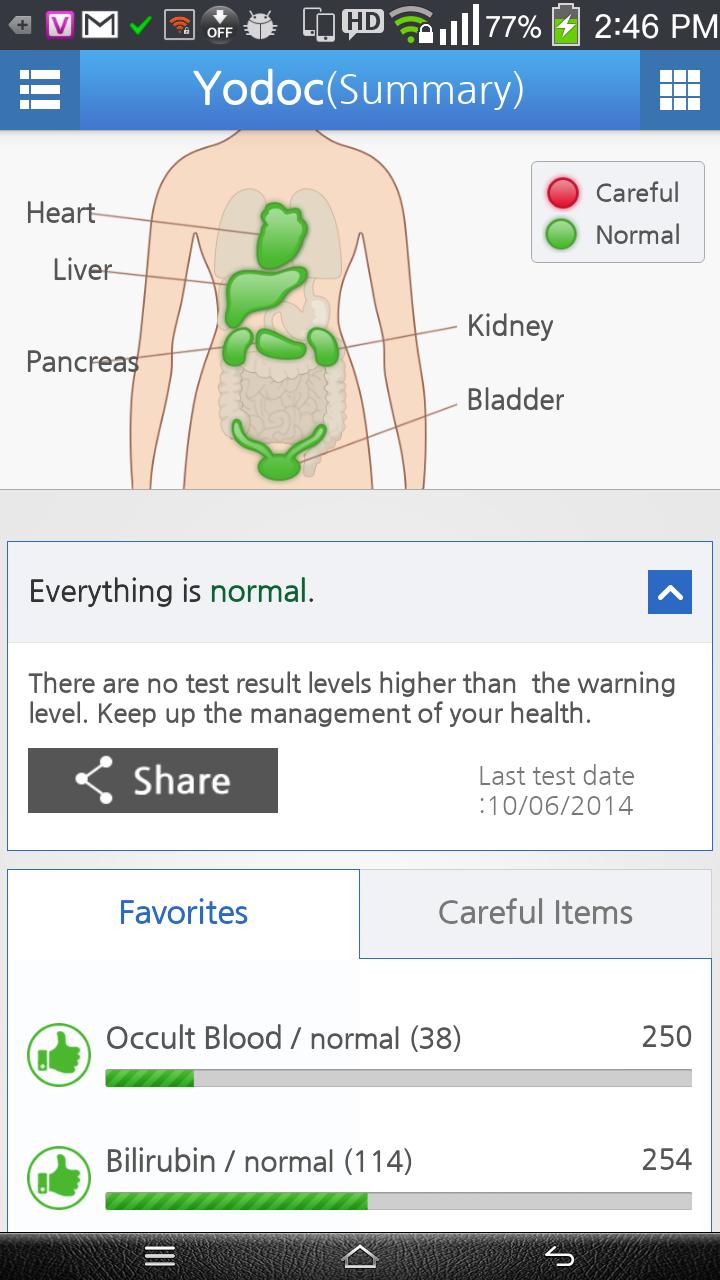The height and width of the screenshot is (1280, 720).
Task: Switch to the Favorites tab
Action: [183, 912]
